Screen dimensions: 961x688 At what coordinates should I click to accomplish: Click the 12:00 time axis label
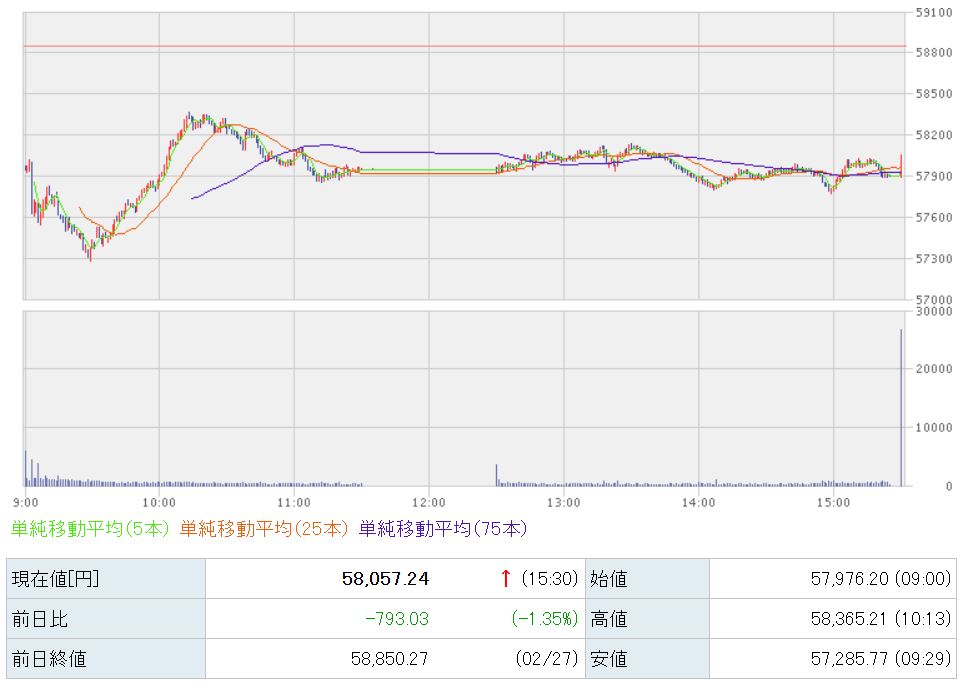pyautogui.click(x=428, y=502)
